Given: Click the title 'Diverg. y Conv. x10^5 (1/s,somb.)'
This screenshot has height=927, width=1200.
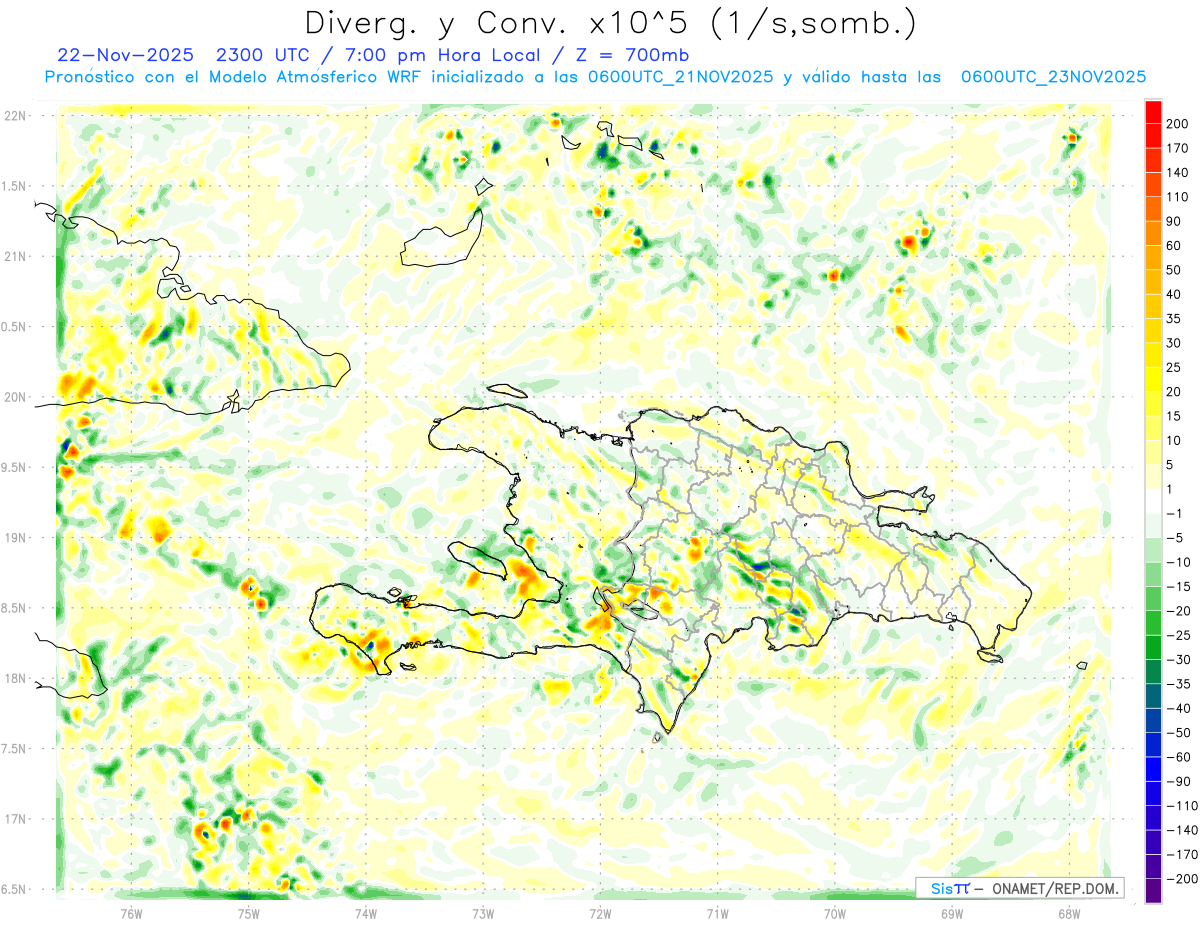Looking at the screenshot, I should [611, 23].
